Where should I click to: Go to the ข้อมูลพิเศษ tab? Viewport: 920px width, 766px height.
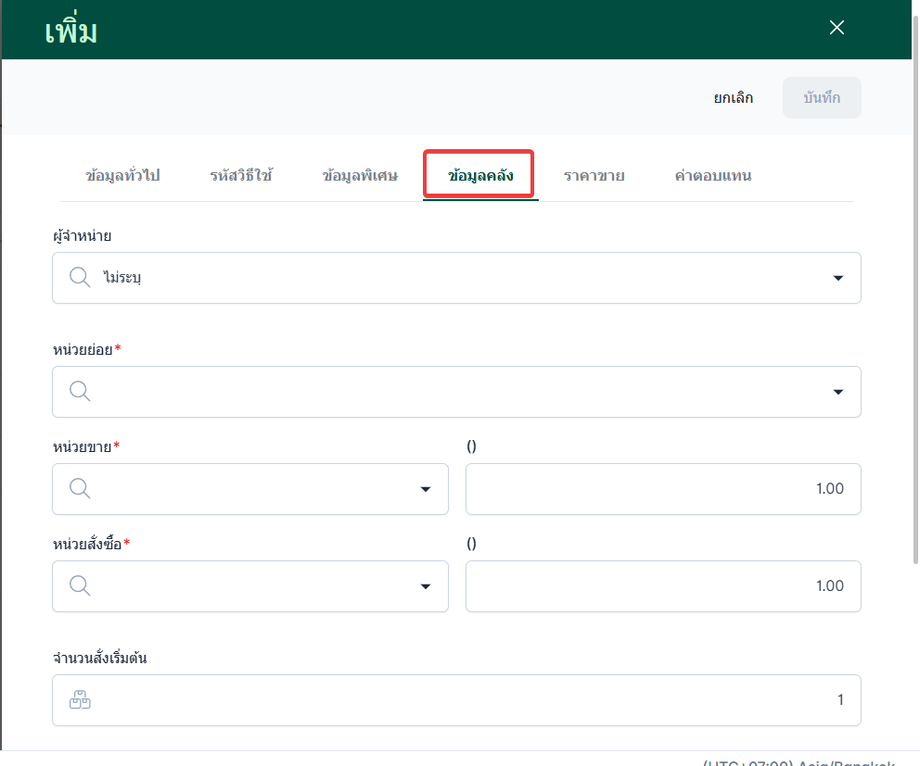click(360, 175)
